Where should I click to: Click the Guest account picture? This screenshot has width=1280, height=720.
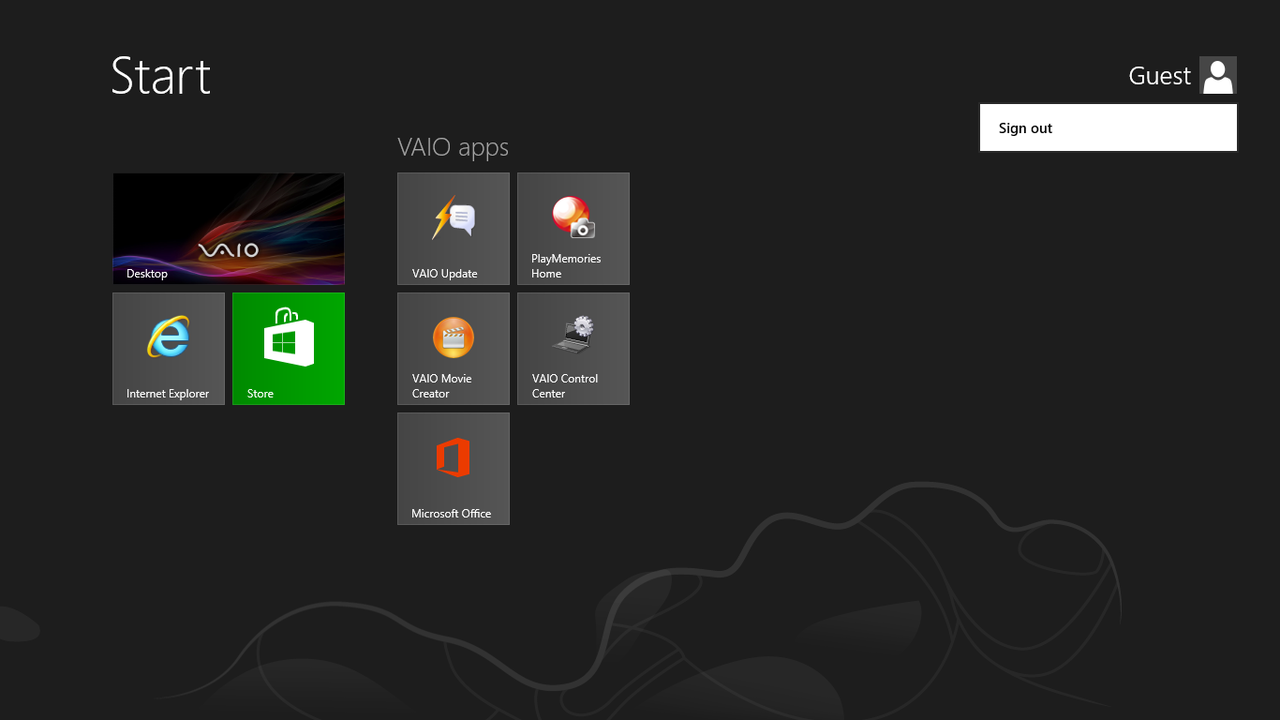tap(1218, 75)
